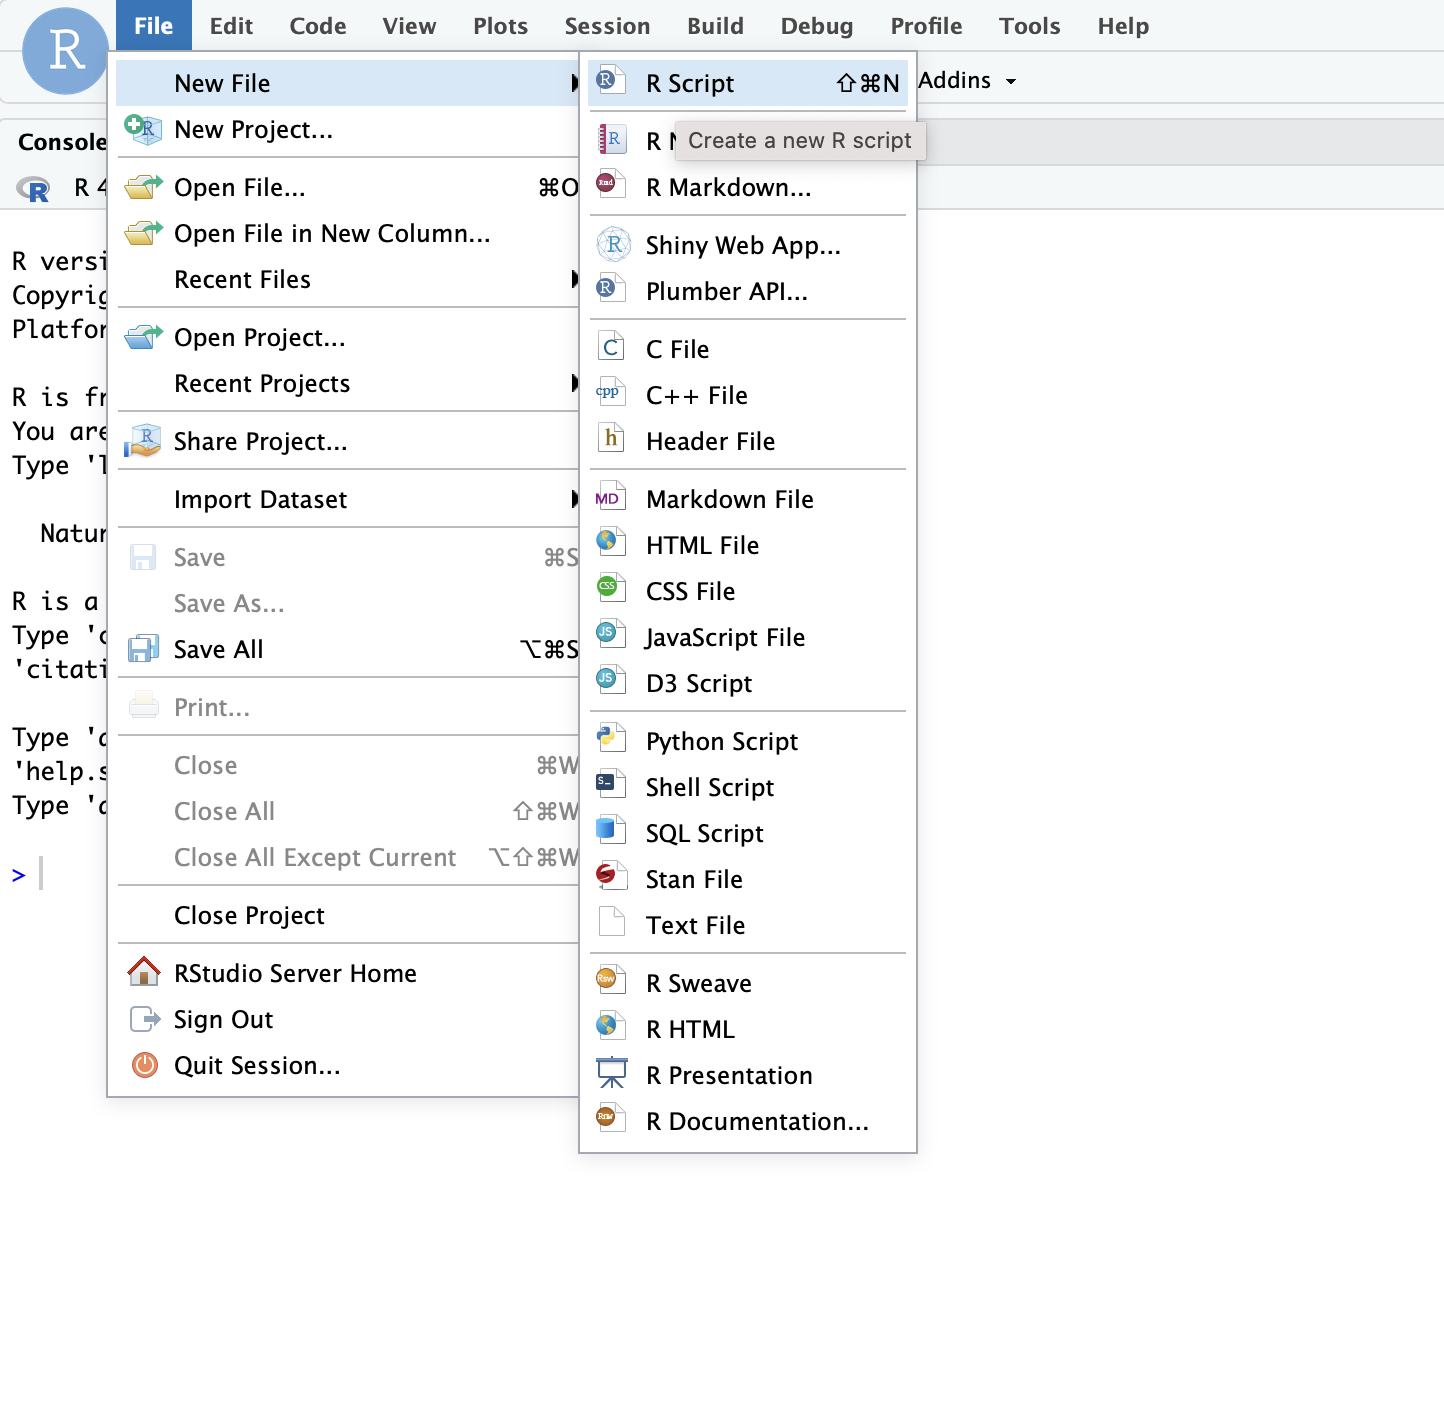Click the R Markdown file icon
This screenshot has height=1404, width=1444.
pyautogui.click(x=611, y=185)
